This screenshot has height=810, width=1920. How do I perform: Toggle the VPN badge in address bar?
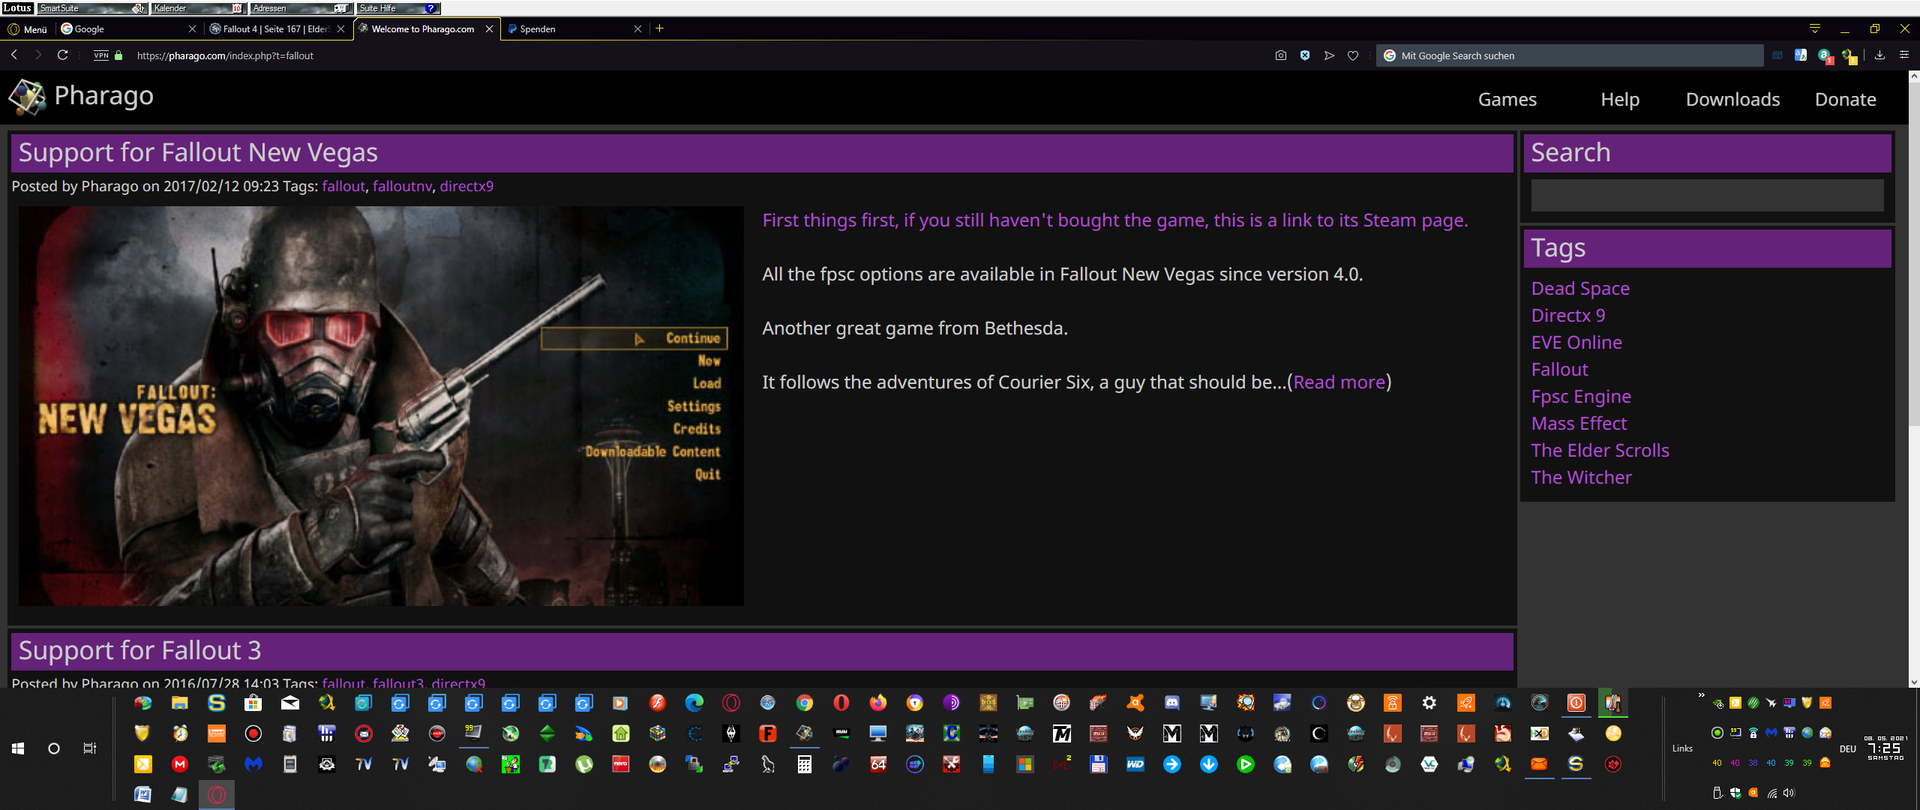(x=101, y=56)
